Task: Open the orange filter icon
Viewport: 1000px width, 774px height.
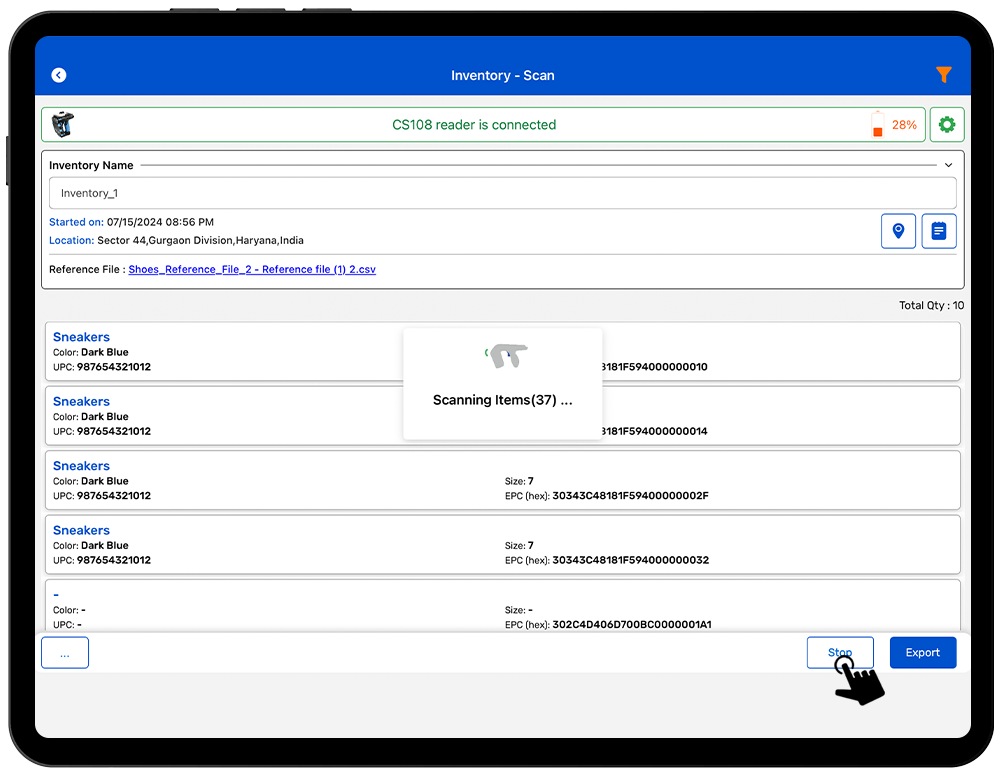Action: click(943, 75)
